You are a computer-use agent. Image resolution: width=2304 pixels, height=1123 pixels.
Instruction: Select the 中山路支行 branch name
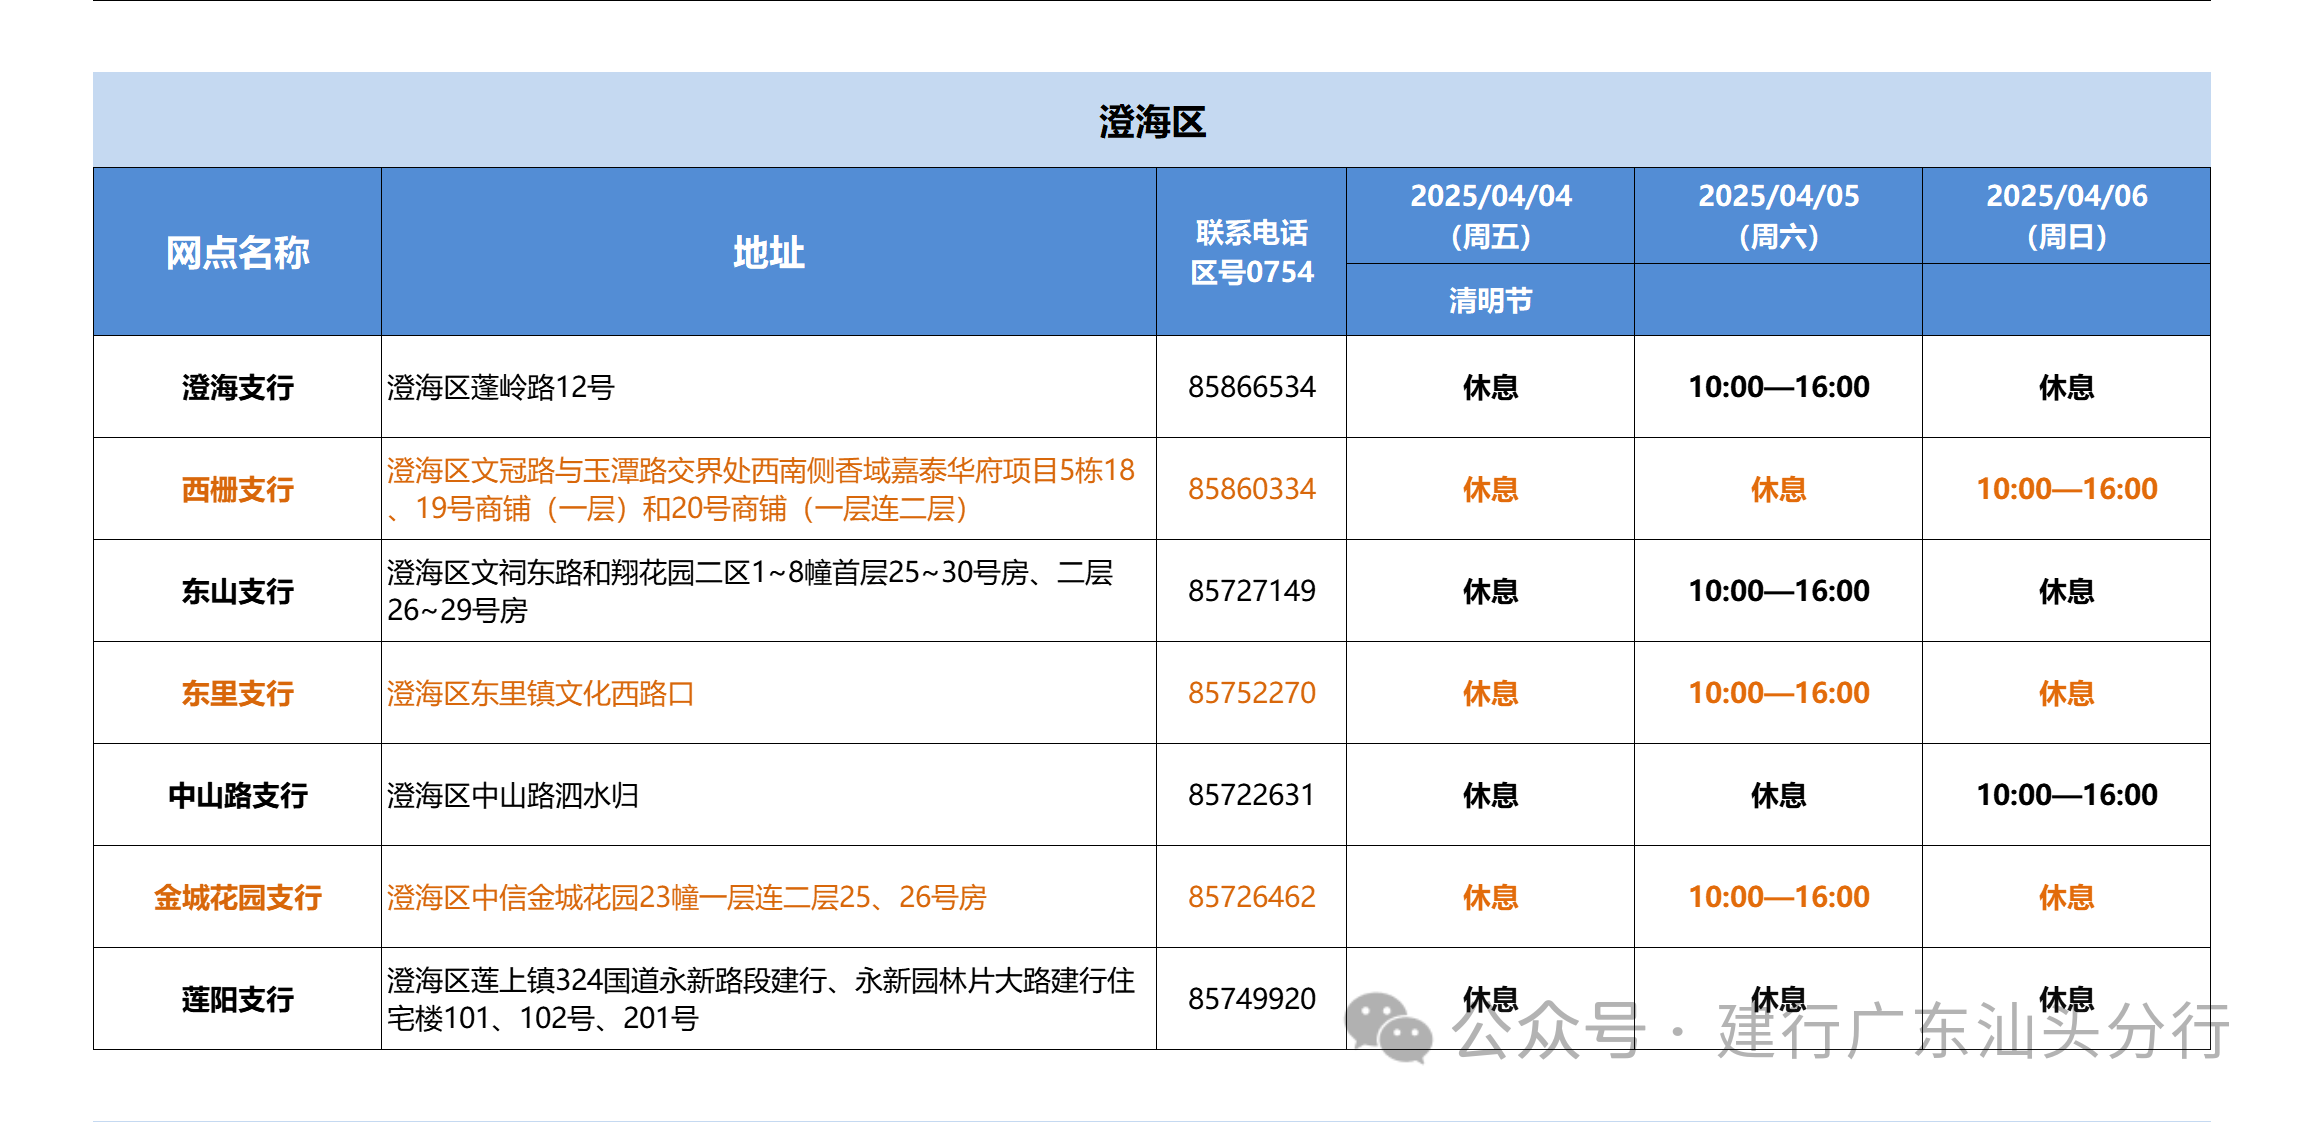point(237,795)
